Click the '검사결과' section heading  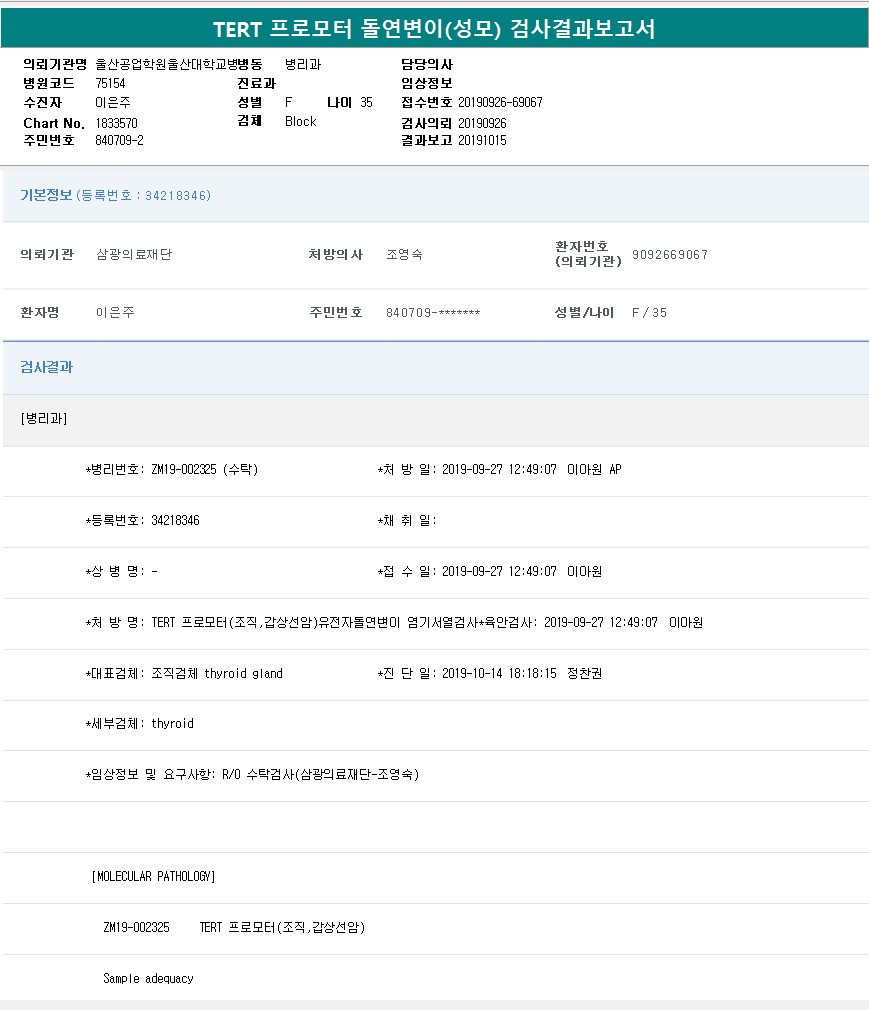(46, 367)
